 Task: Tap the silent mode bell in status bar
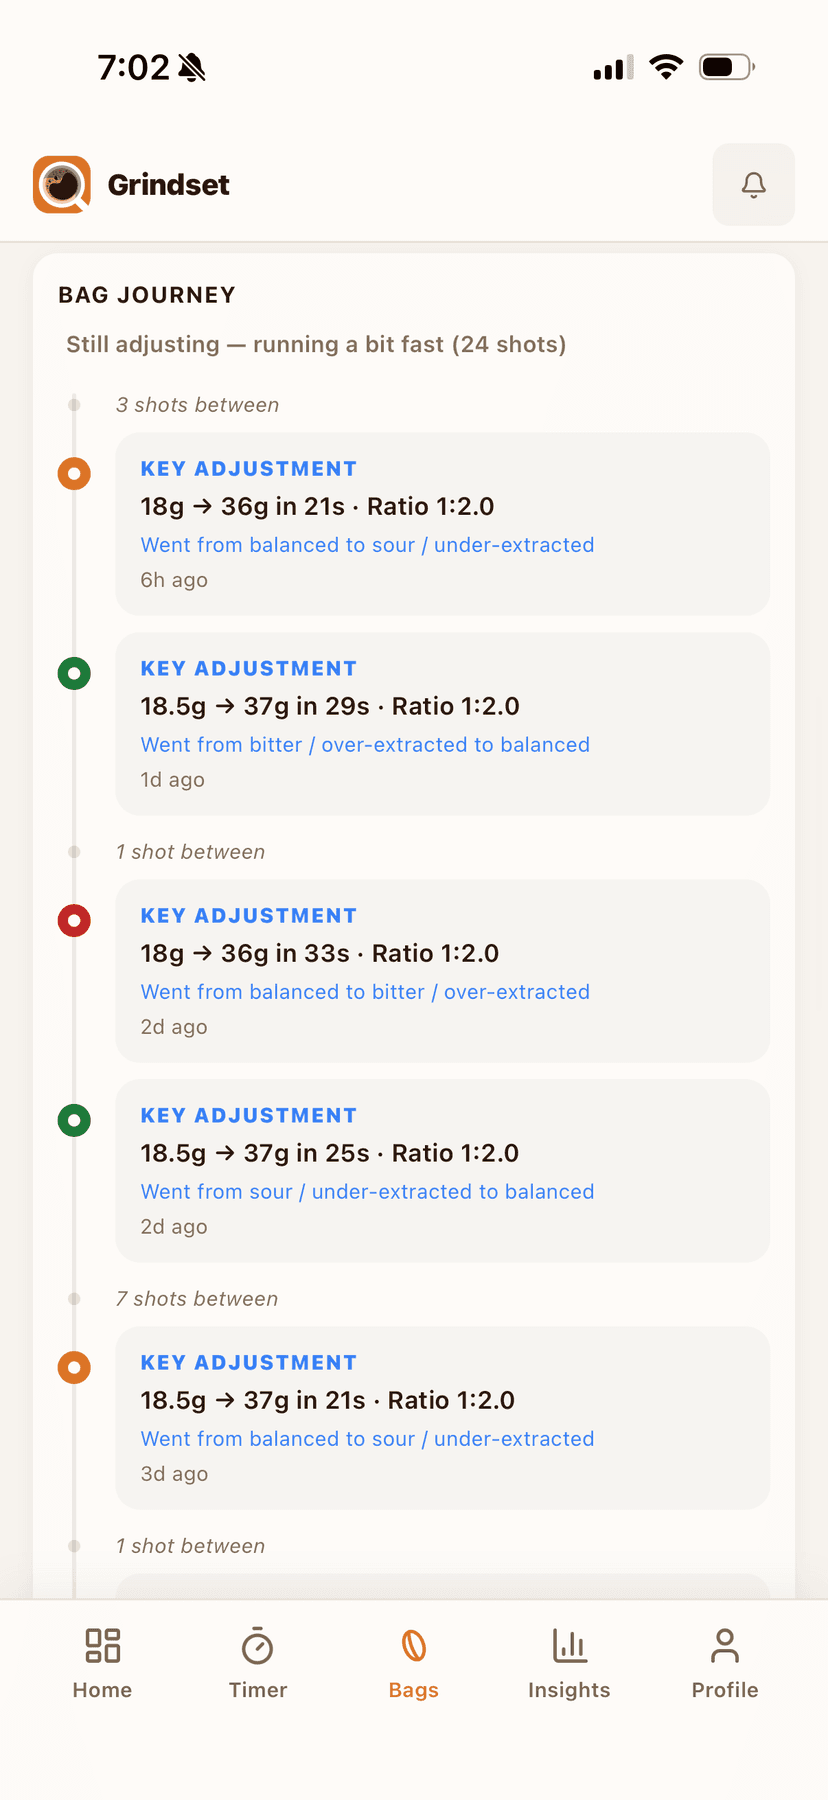click(191, 68)
